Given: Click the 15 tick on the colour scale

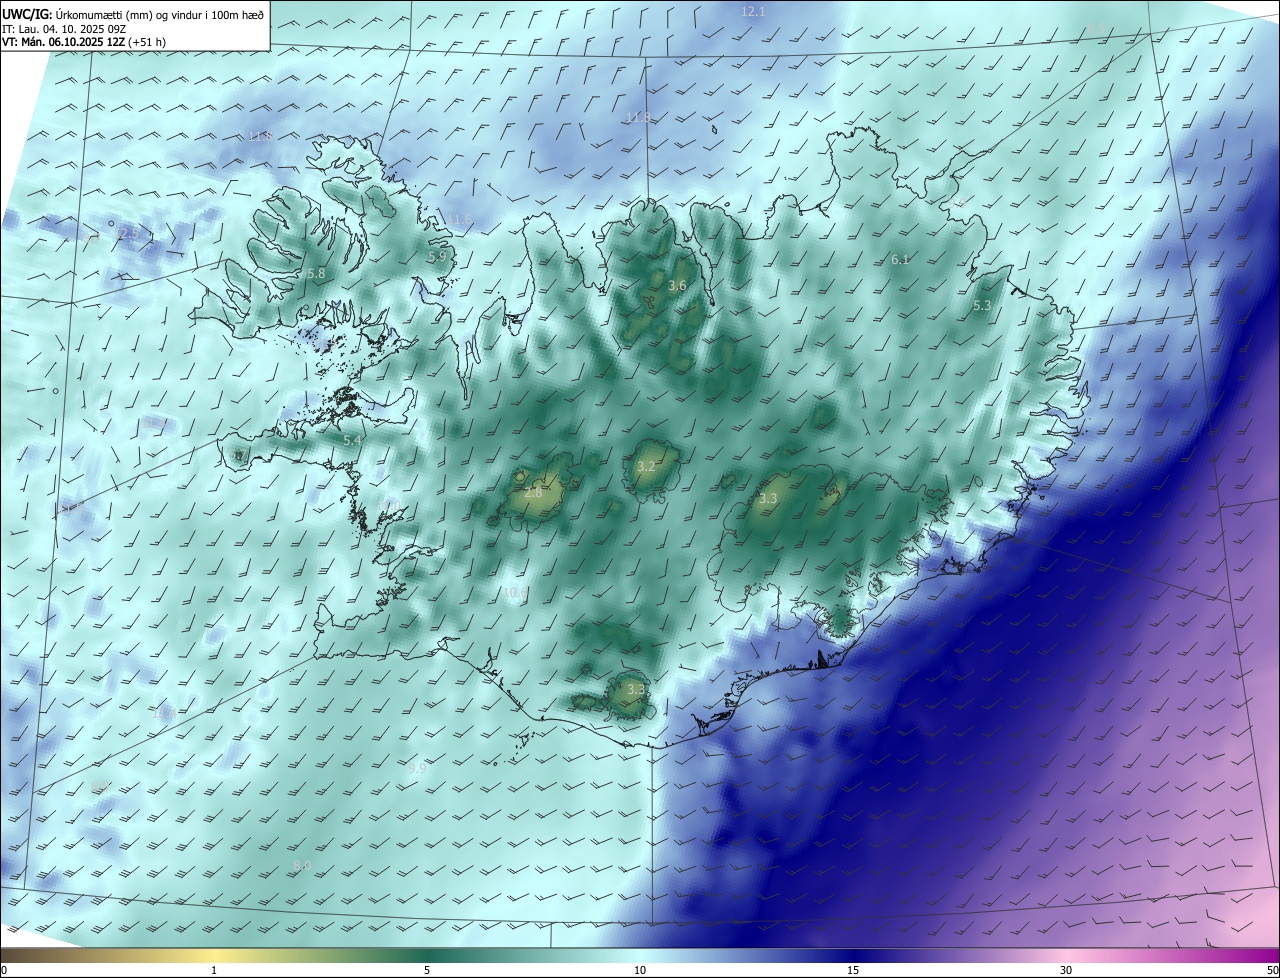Looking at the screenshot, I should click(x=853, y=970).
